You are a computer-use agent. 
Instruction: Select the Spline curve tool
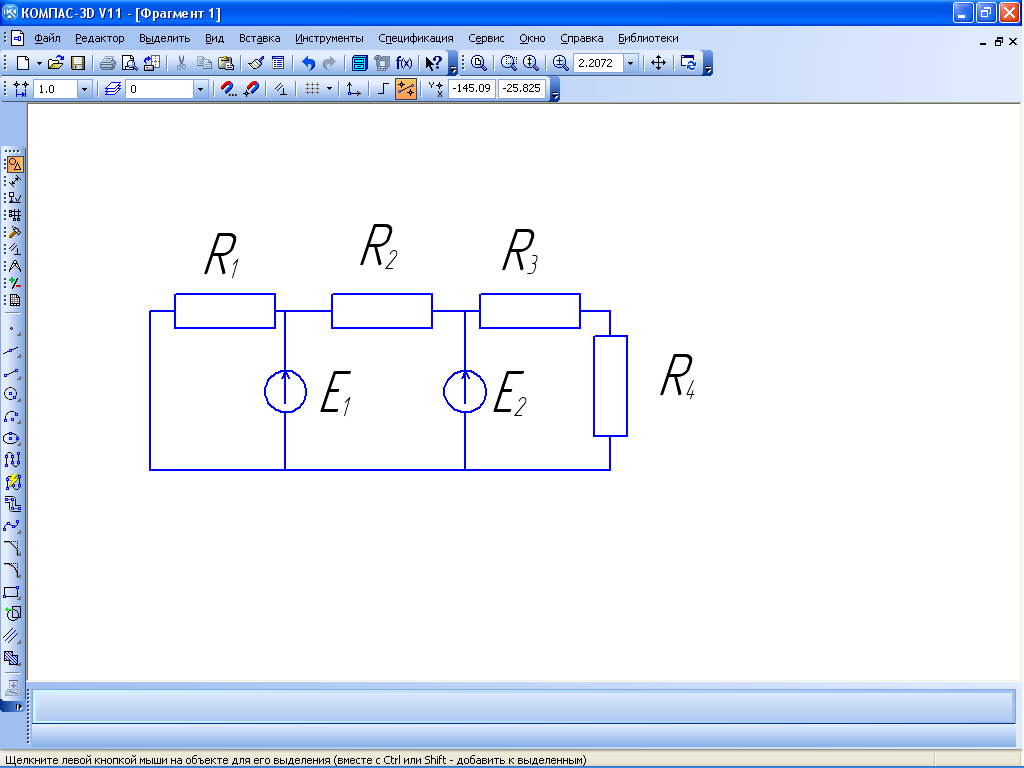point(12,526)
